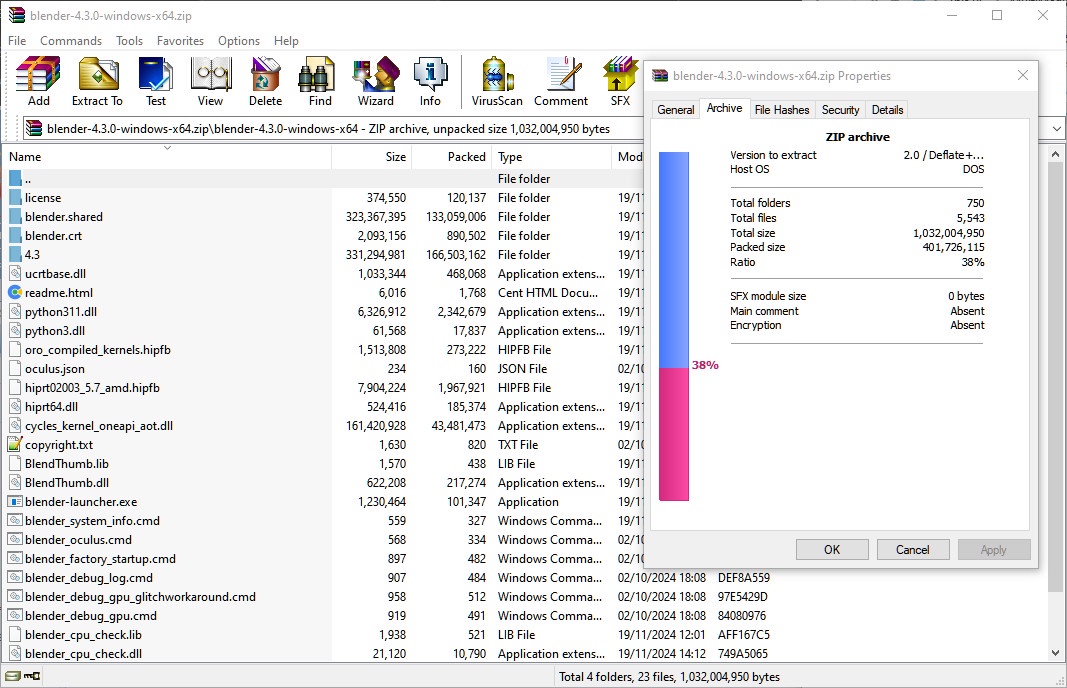Screen dimensions: 1067x688
Task: Click the oculus.json file icon
Action: [x=15, y=369]
